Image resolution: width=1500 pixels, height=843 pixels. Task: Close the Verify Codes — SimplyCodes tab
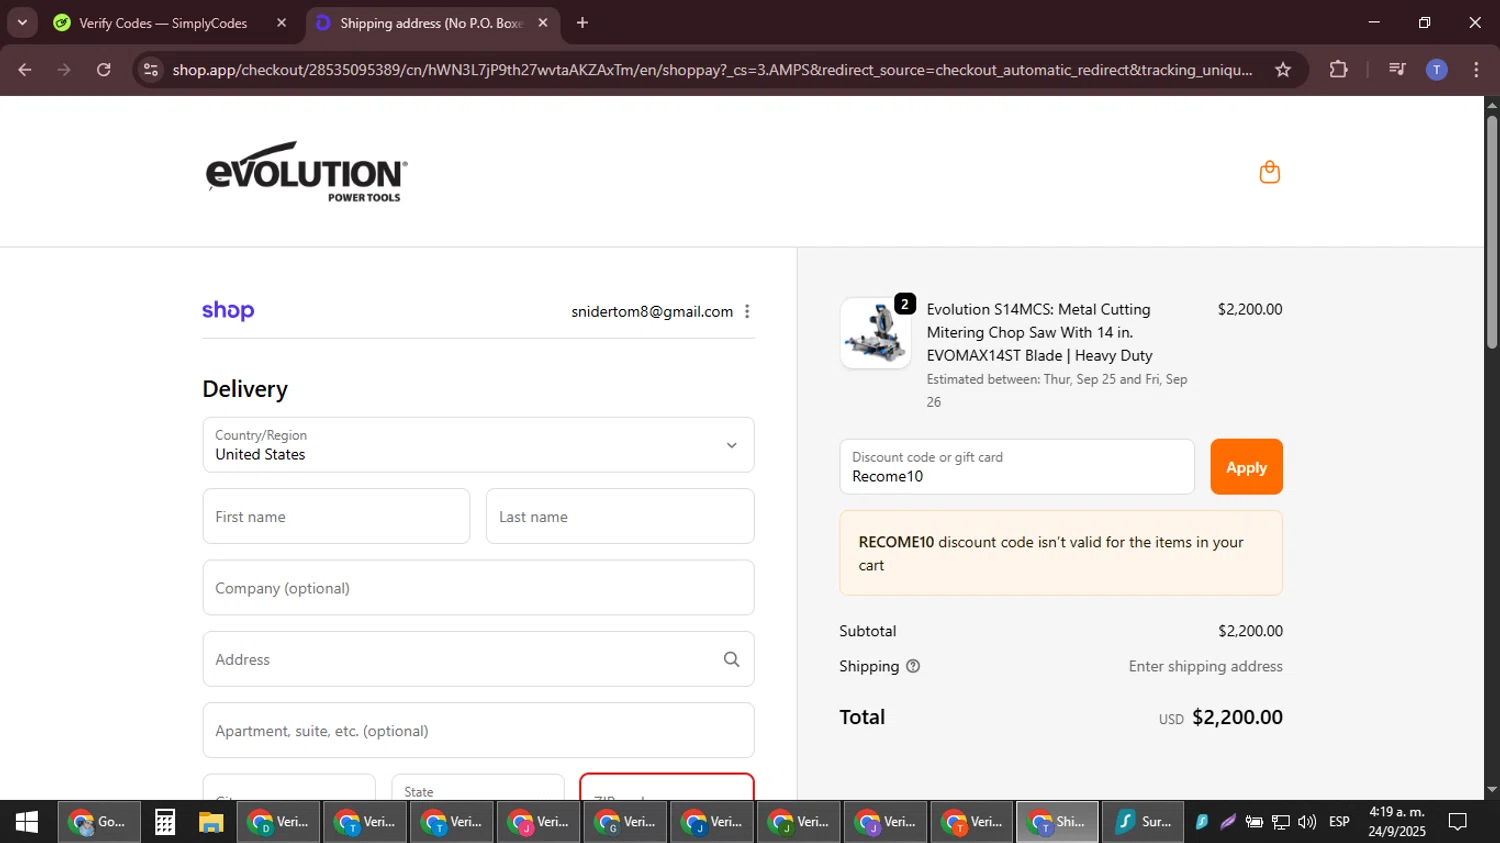[x=281, y=23]
